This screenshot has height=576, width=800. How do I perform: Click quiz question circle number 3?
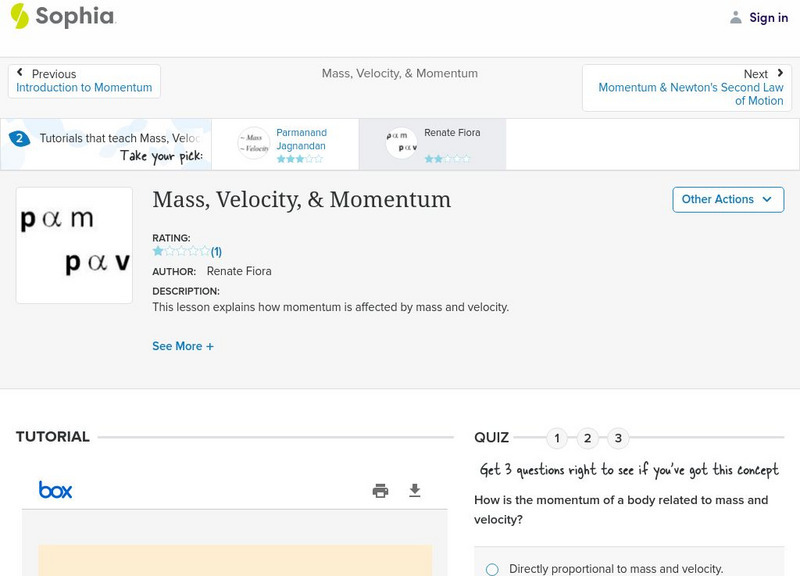click(x=619, y=438)
